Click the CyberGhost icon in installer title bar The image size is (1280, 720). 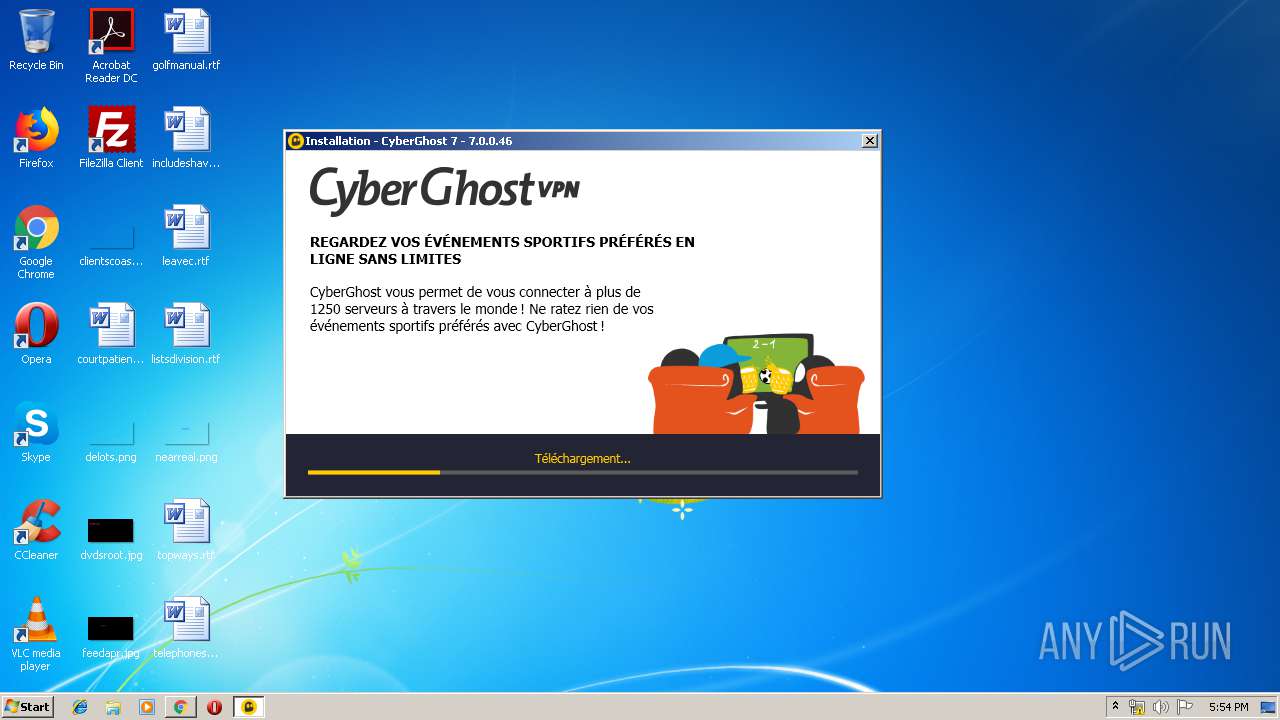pyautogui.click(x=296, y=141)
